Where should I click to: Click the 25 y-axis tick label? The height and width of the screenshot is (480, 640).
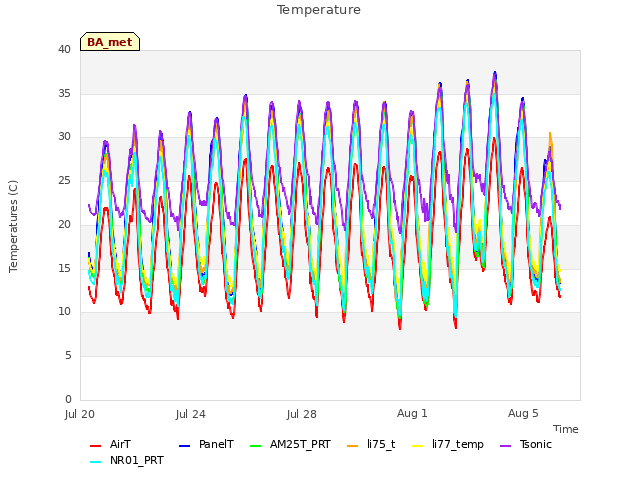coord(64,180)
